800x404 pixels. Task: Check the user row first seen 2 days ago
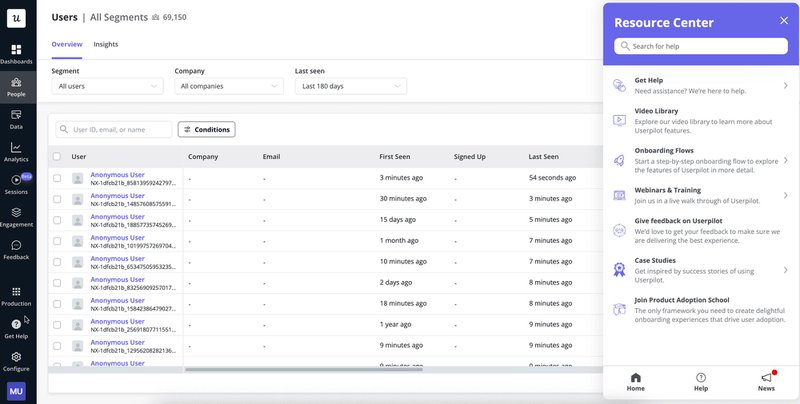57,283
